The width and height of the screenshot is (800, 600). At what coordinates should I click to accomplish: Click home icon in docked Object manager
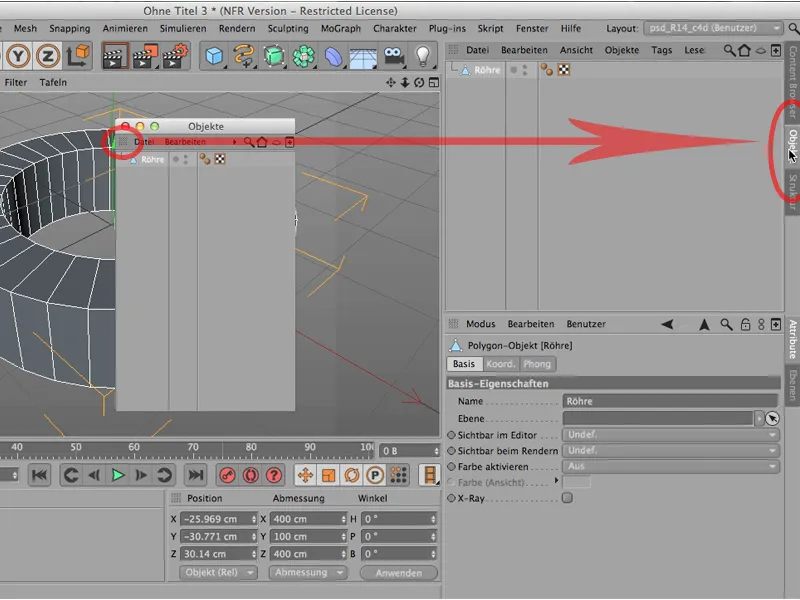(744, 51)
